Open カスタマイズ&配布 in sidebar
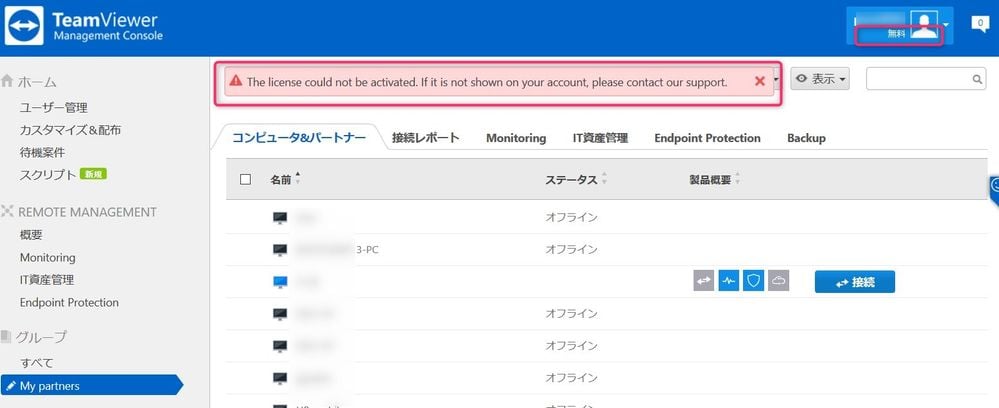 71,130
